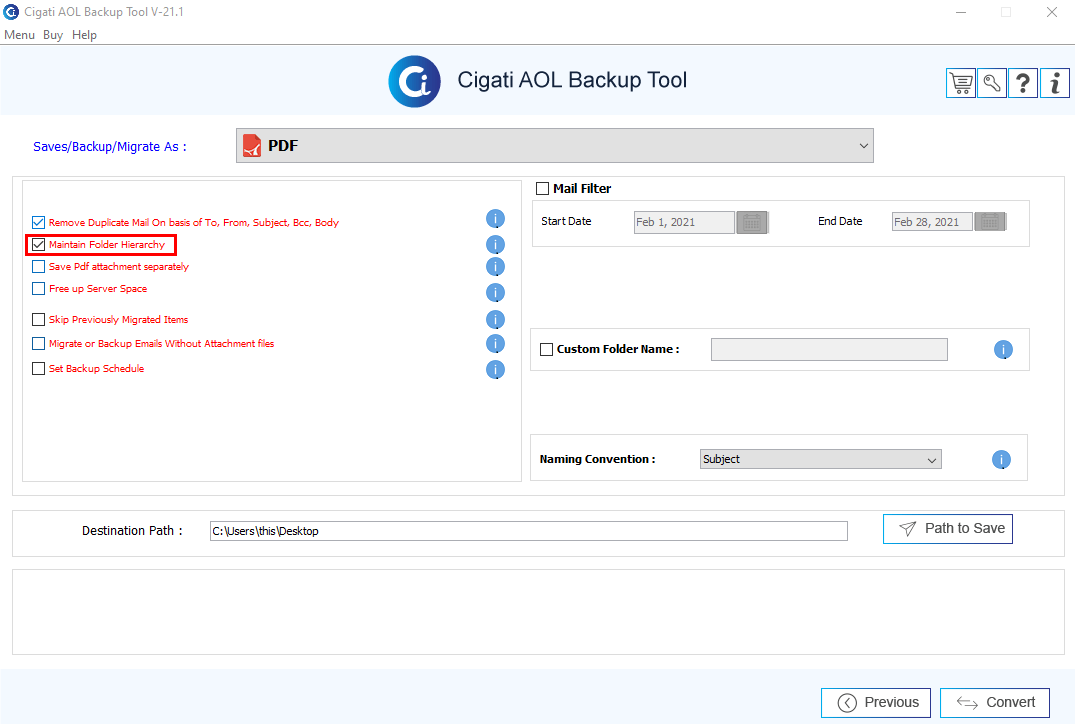
Task: Show info for Migrate Without Attachment files
Action: coord(495,343)
